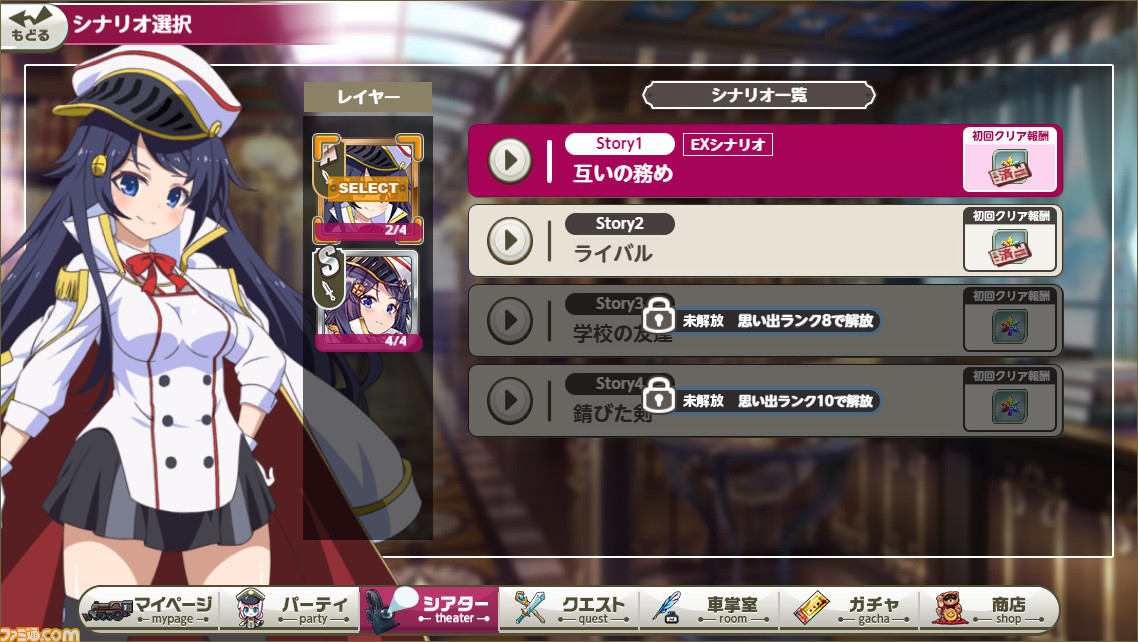
Task: Go back with the もどる bat button
Action: pyautogui.click(x=29, y=25)
